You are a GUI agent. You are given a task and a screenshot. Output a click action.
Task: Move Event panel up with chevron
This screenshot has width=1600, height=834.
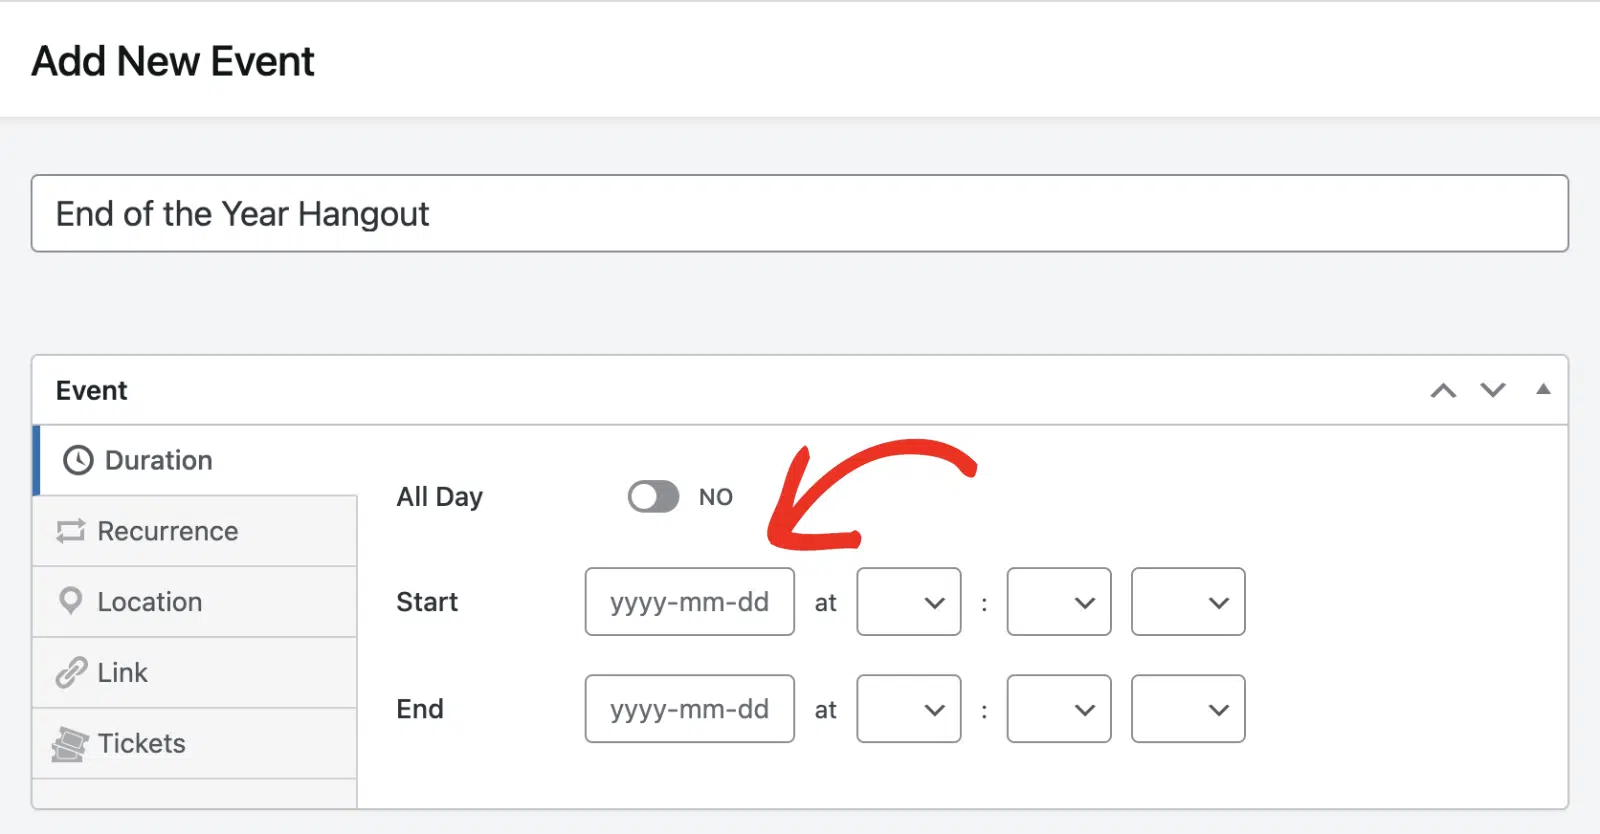(x=1443, y=390)
